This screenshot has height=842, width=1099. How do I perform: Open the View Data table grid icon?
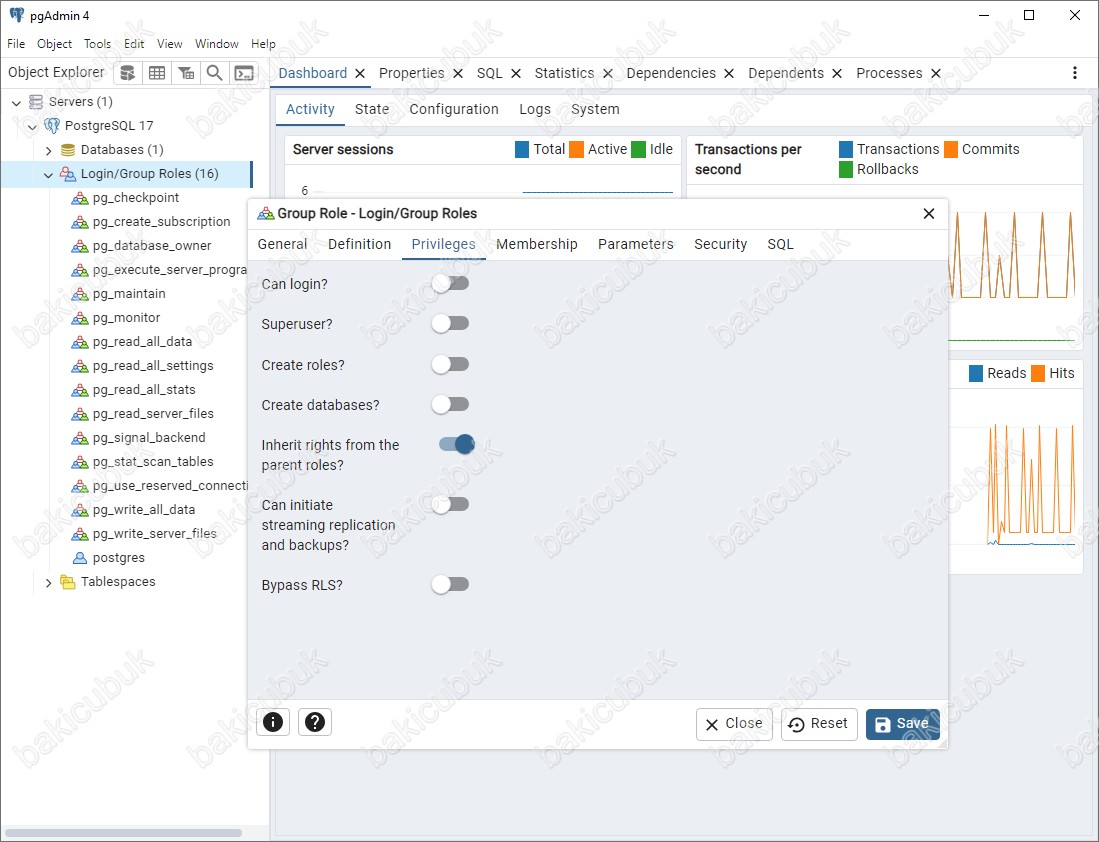pyautogui.click(x=157, y=73)
